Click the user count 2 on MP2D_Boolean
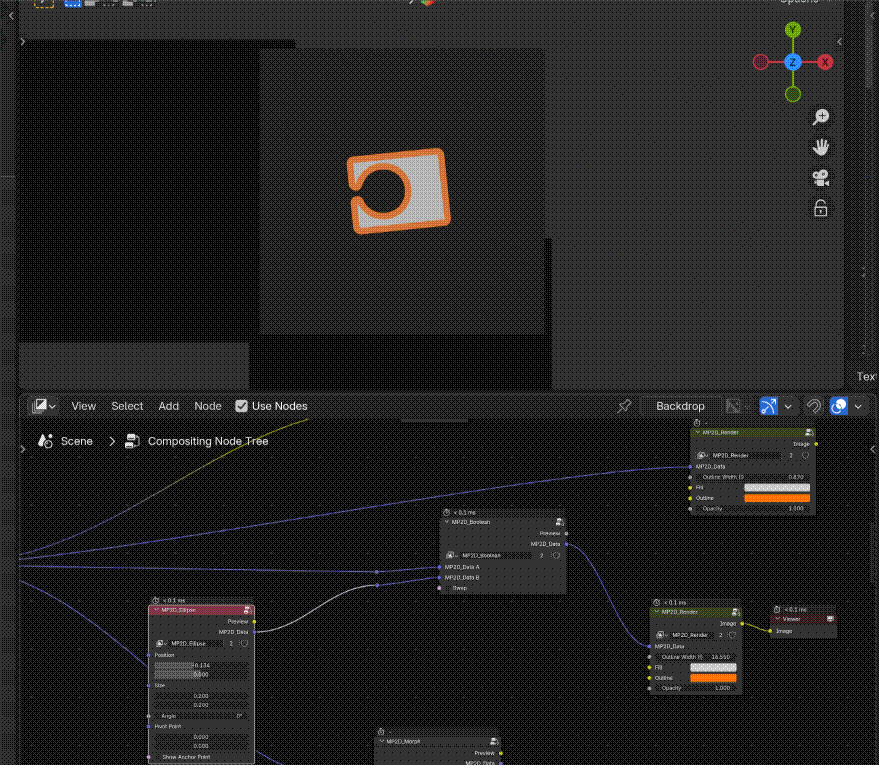This screenshot has height=765, width=879. [542, 555]
